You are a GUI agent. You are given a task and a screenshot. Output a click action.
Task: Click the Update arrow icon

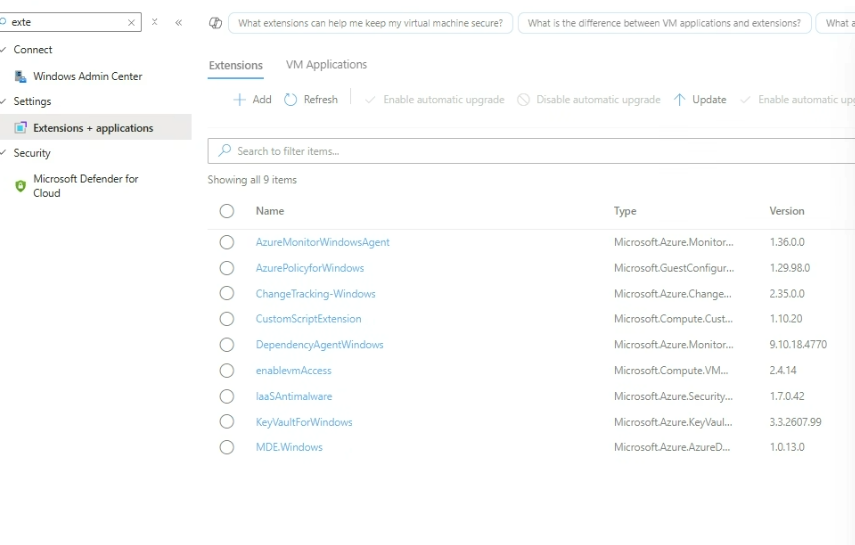[680, 100]
